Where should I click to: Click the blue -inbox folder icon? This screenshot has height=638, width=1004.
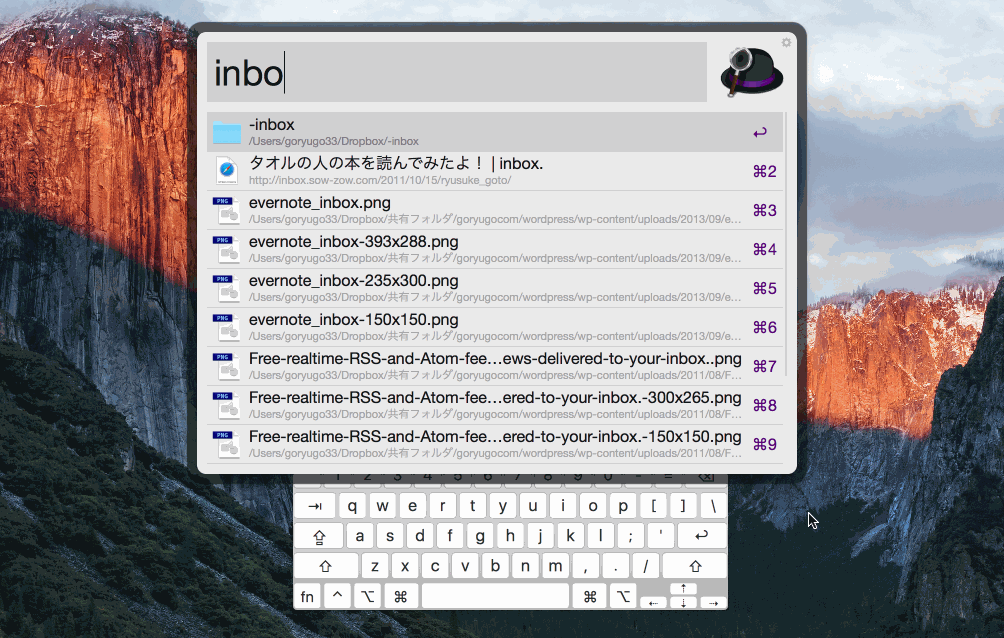(x=227, y=132)
